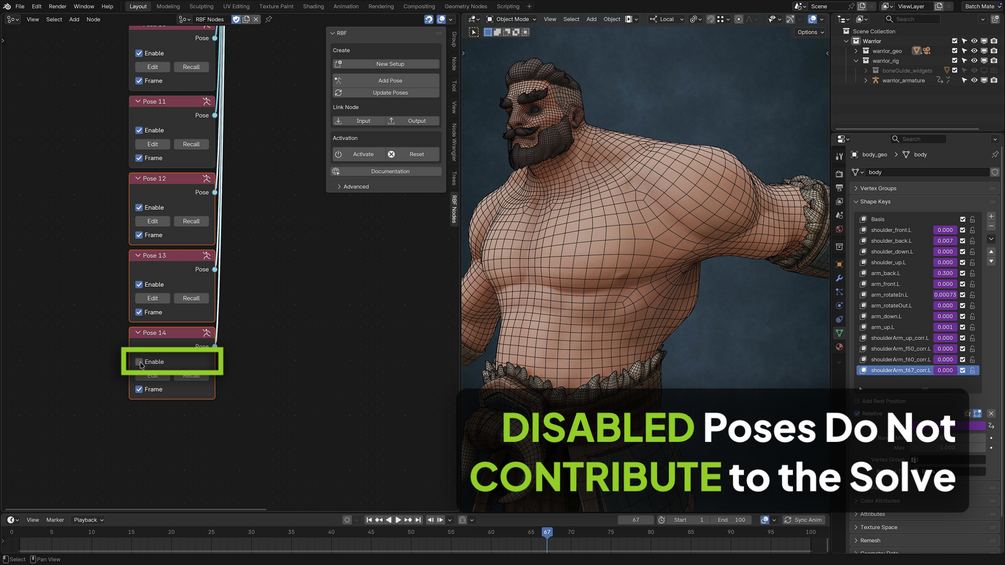This screenshot has height=565, width=1005.
Task: Open the Tool properties tab icon
Action: pos(839,156)
